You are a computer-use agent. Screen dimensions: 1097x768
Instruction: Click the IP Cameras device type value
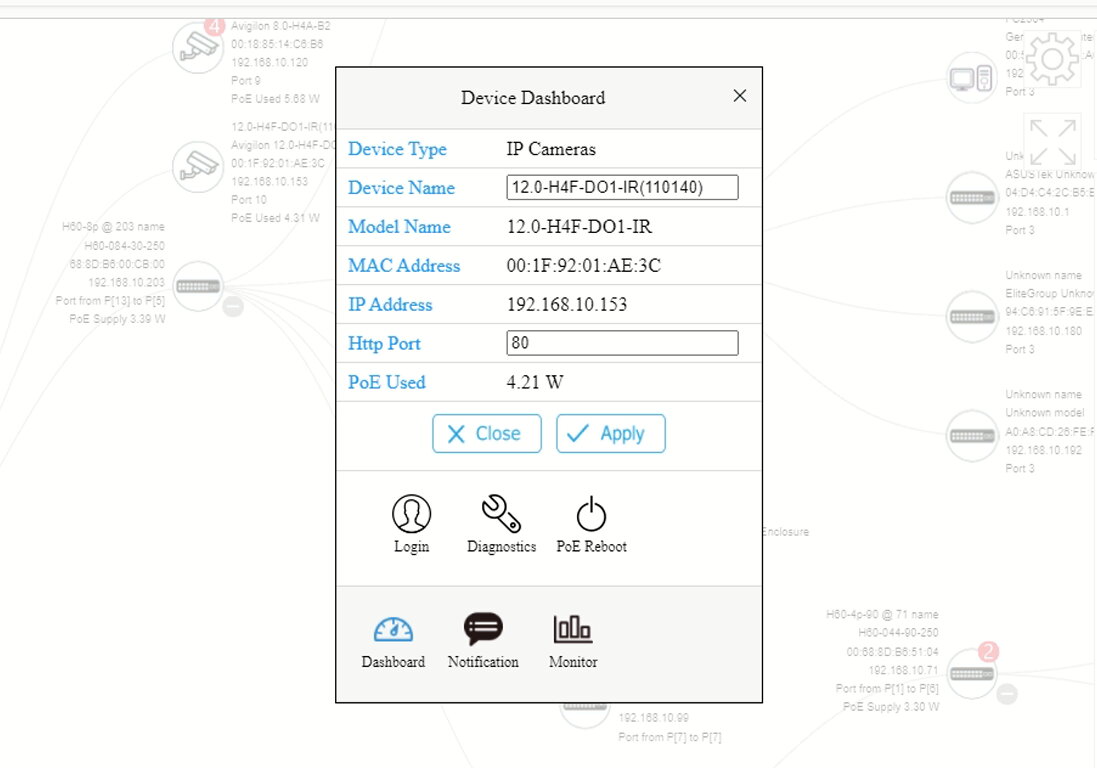pyautogui.click(x=551, y=149)
